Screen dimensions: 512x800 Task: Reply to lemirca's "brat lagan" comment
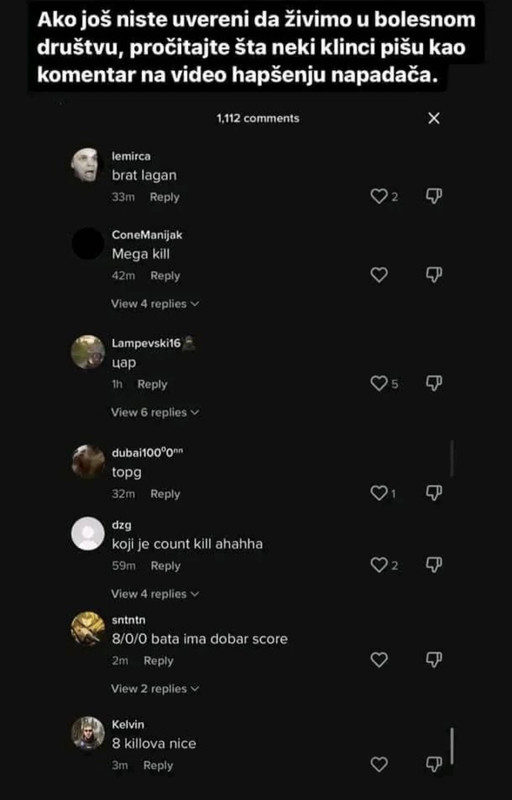pos(164,197)
